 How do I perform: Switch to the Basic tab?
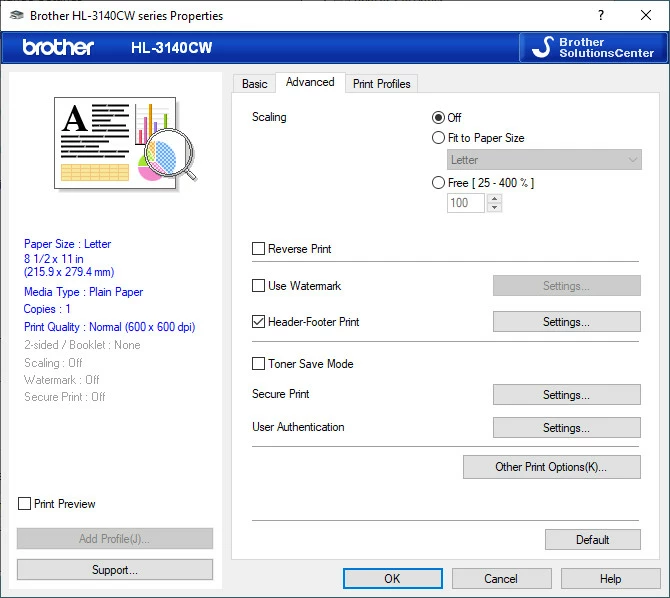tap(255, 84)
